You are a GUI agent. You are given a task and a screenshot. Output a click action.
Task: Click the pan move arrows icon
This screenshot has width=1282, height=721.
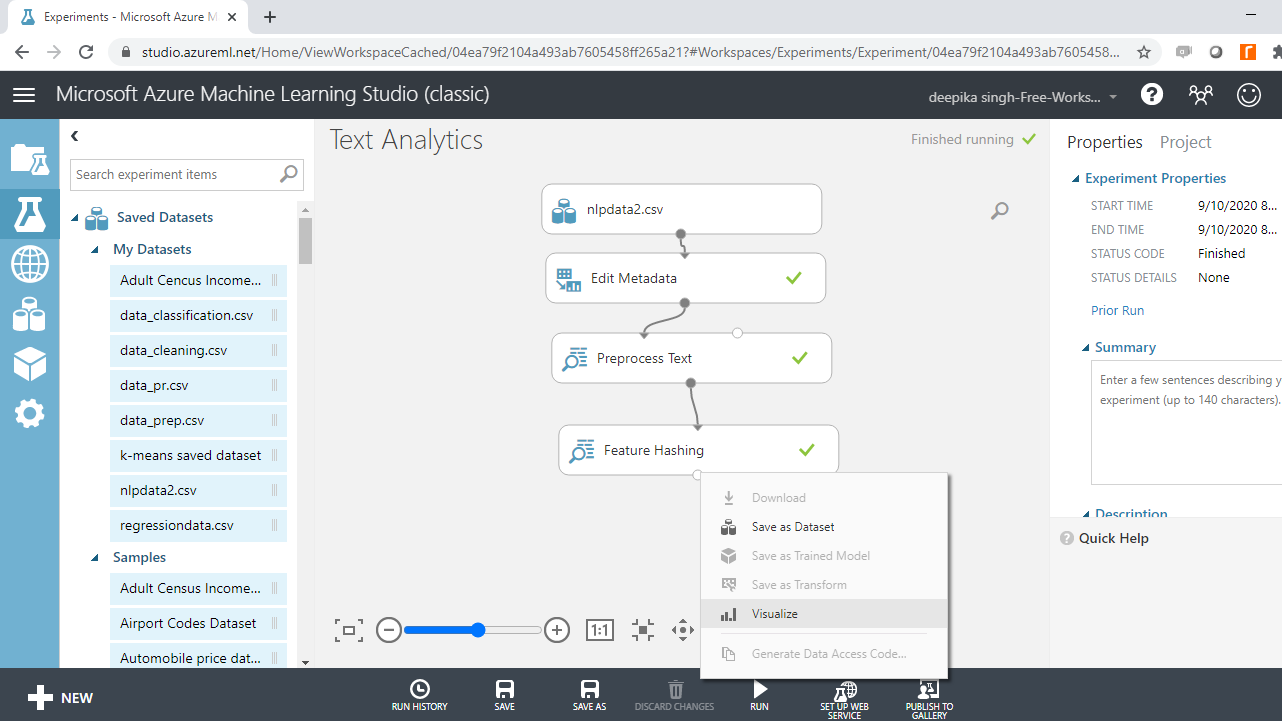tap(683, 630)
